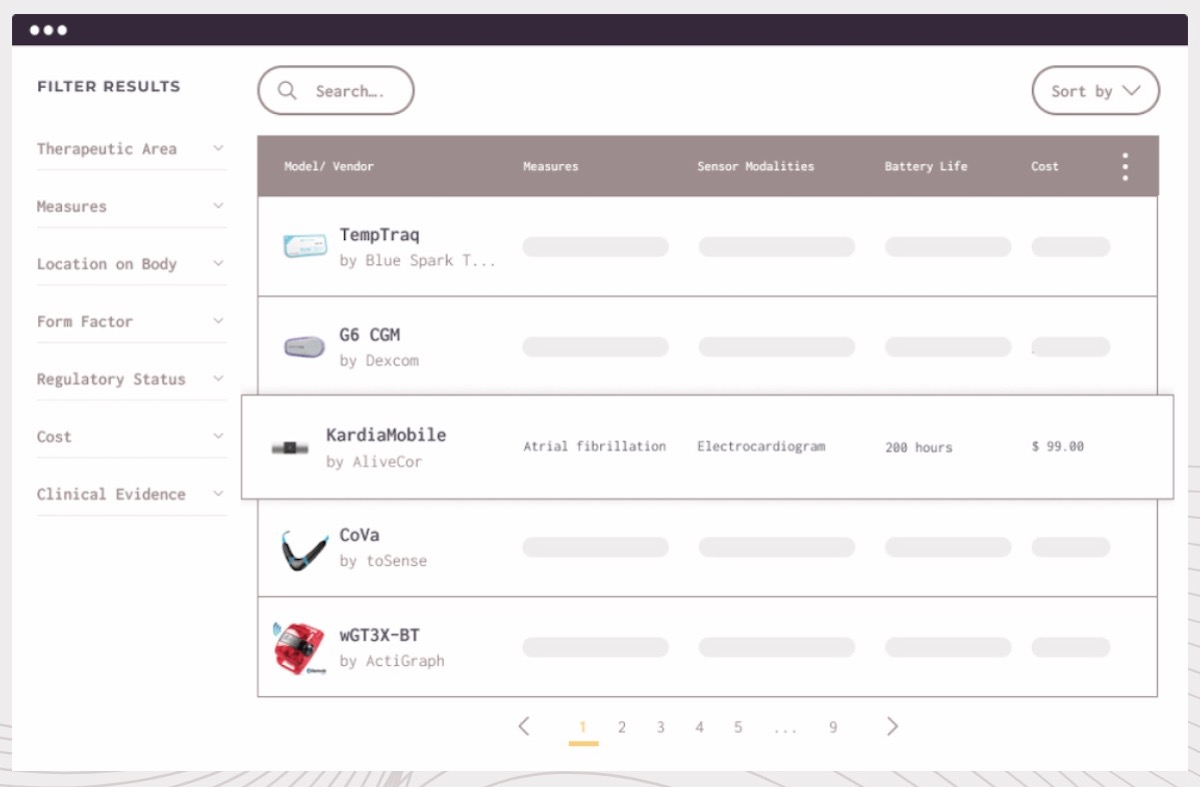Click vendor text 'by ActiGraph'
Viewport: 1200px width, 787px height.
[392, 661]
